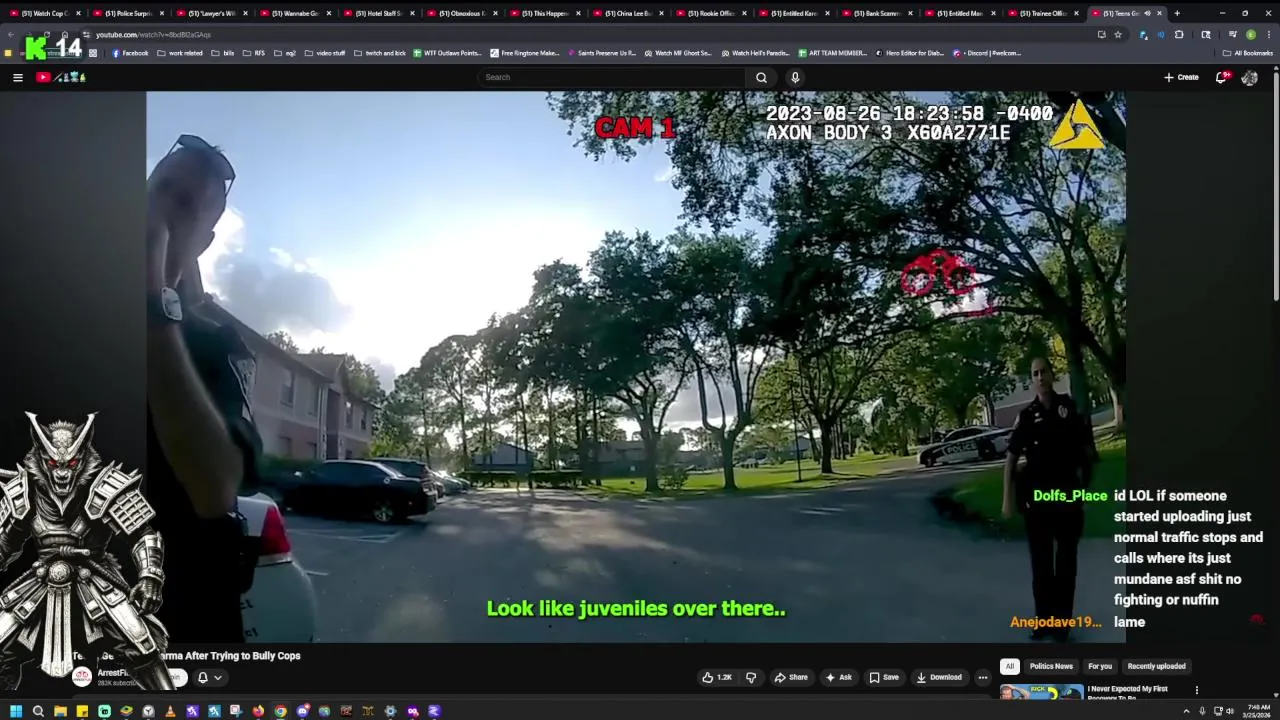Open more actions three-dot menu by Download
Screen dimensions: 1280x720
point(982,677)
